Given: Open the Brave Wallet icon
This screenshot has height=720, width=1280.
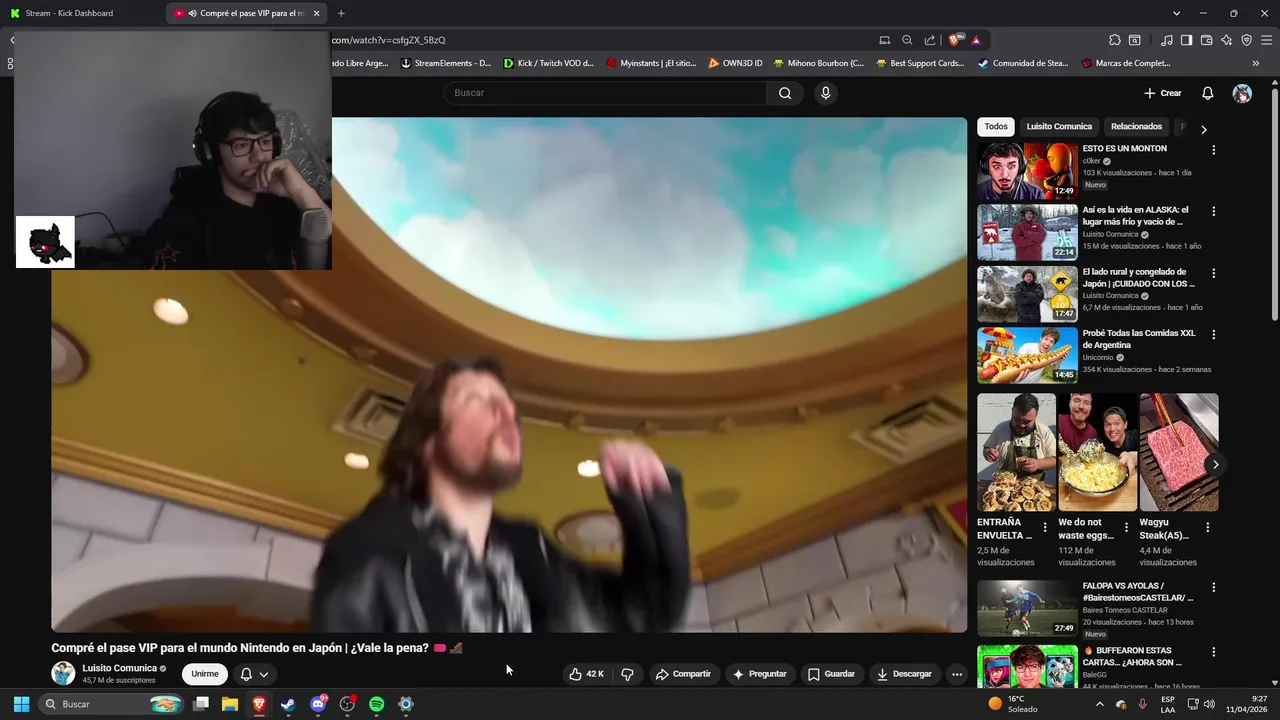Looking at the screenshot, I should 1206,40.
